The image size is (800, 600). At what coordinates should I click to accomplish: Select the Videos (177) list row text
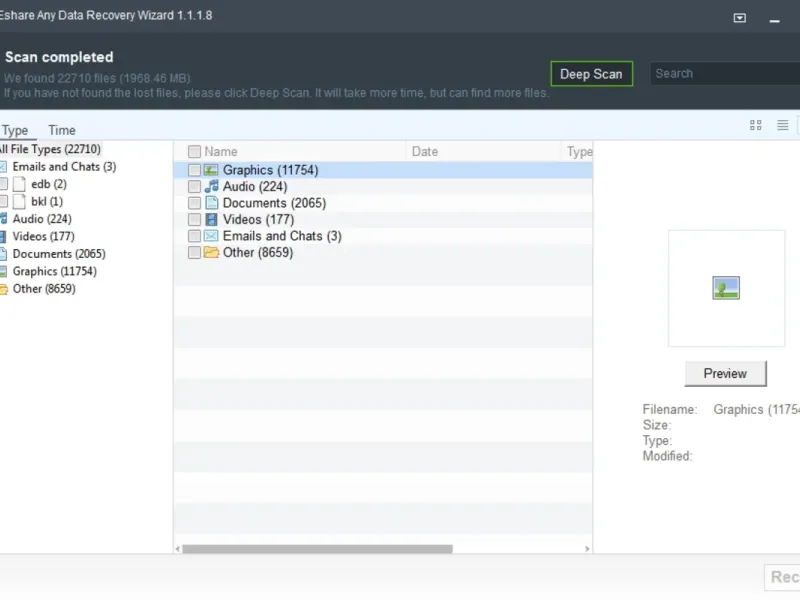[x=258, y=219]
